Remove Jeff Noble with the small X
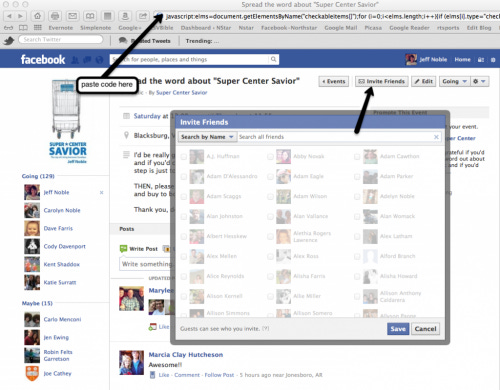Image resolution: width=500 pixels, height=390 pixels. click(101, 192)
